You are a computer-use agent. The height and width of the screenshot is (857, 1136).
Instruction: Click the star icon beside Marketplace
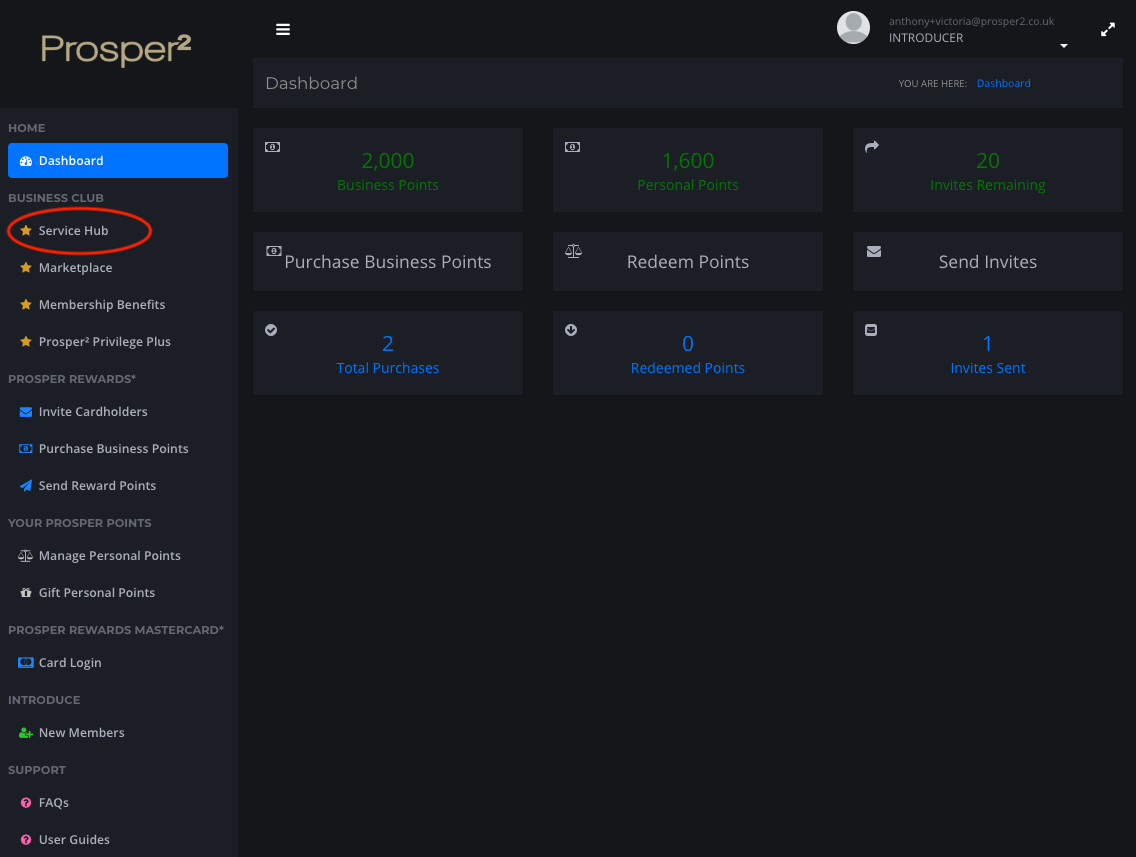pyautogui.click(x=25, y=267)
